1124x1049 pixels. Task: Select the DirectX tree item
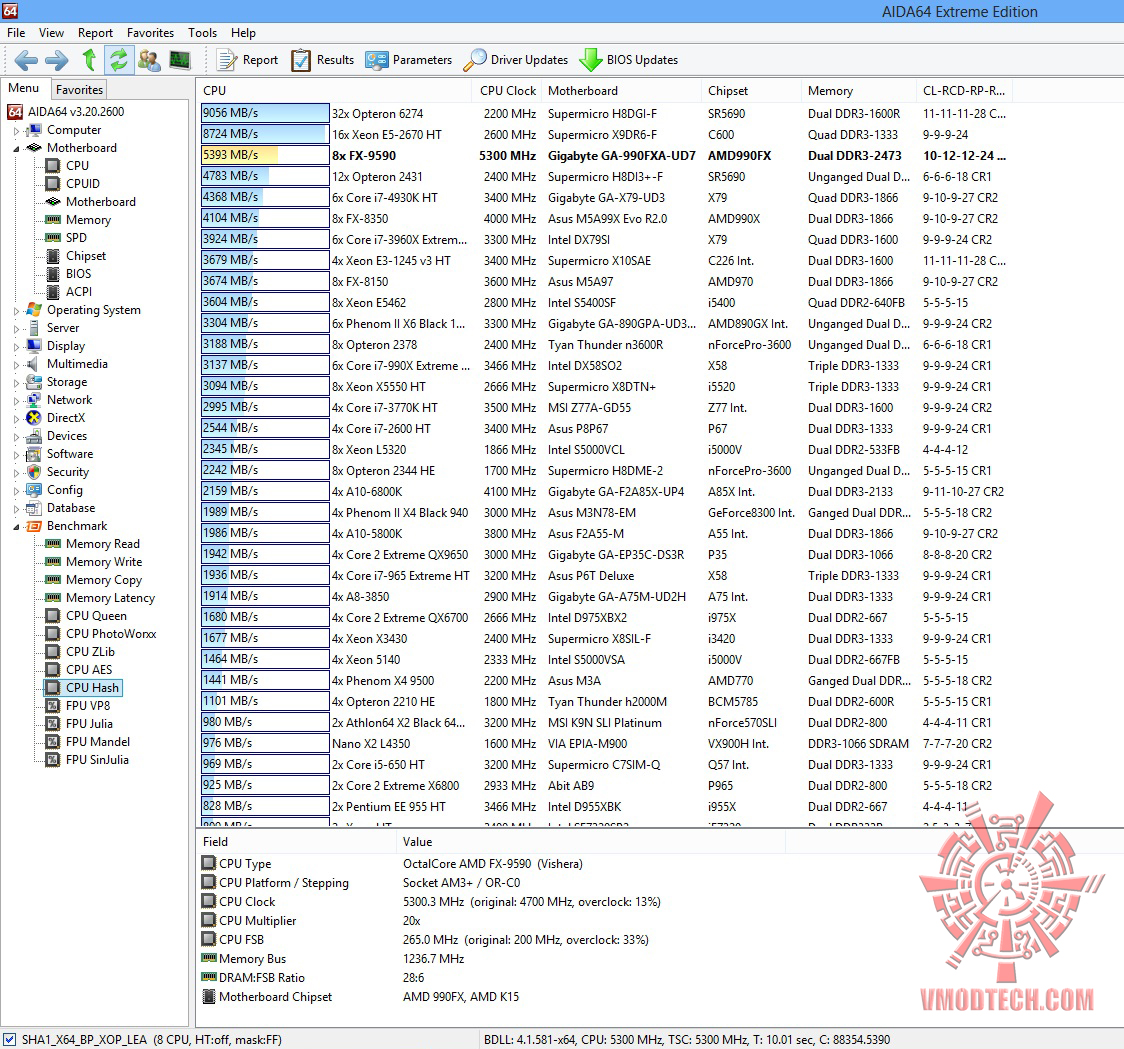(66, 418)
